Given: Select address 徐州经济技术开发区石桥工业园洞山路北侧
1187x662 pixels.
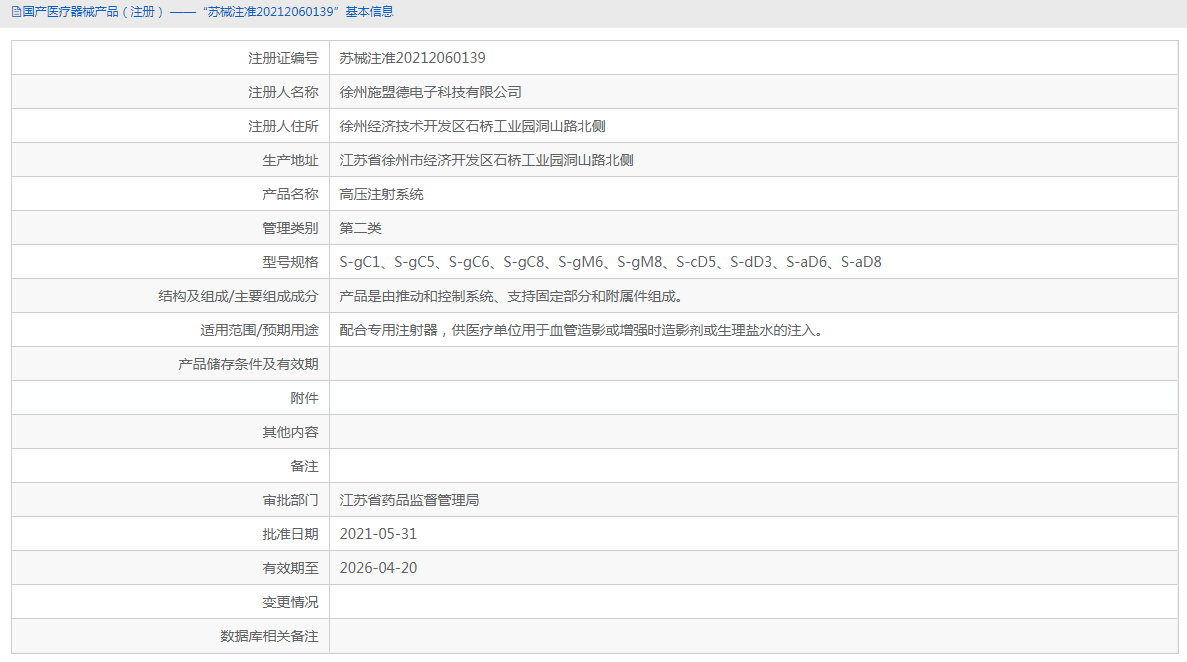Looking at the screenshot, I should click(x=472, y=126).
